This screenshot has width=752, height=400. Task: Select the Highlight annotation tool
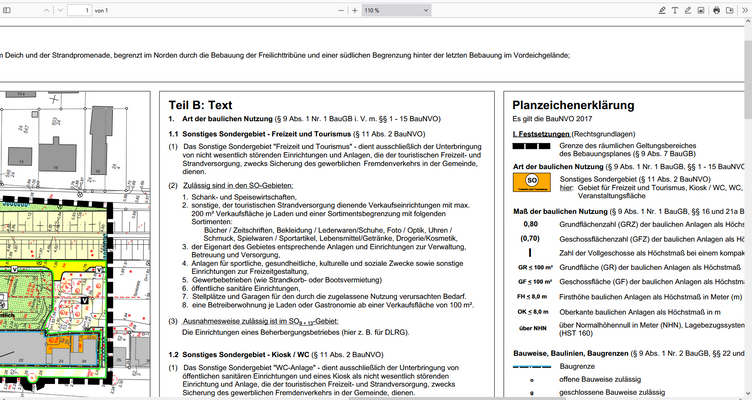[x=661, y=9]
